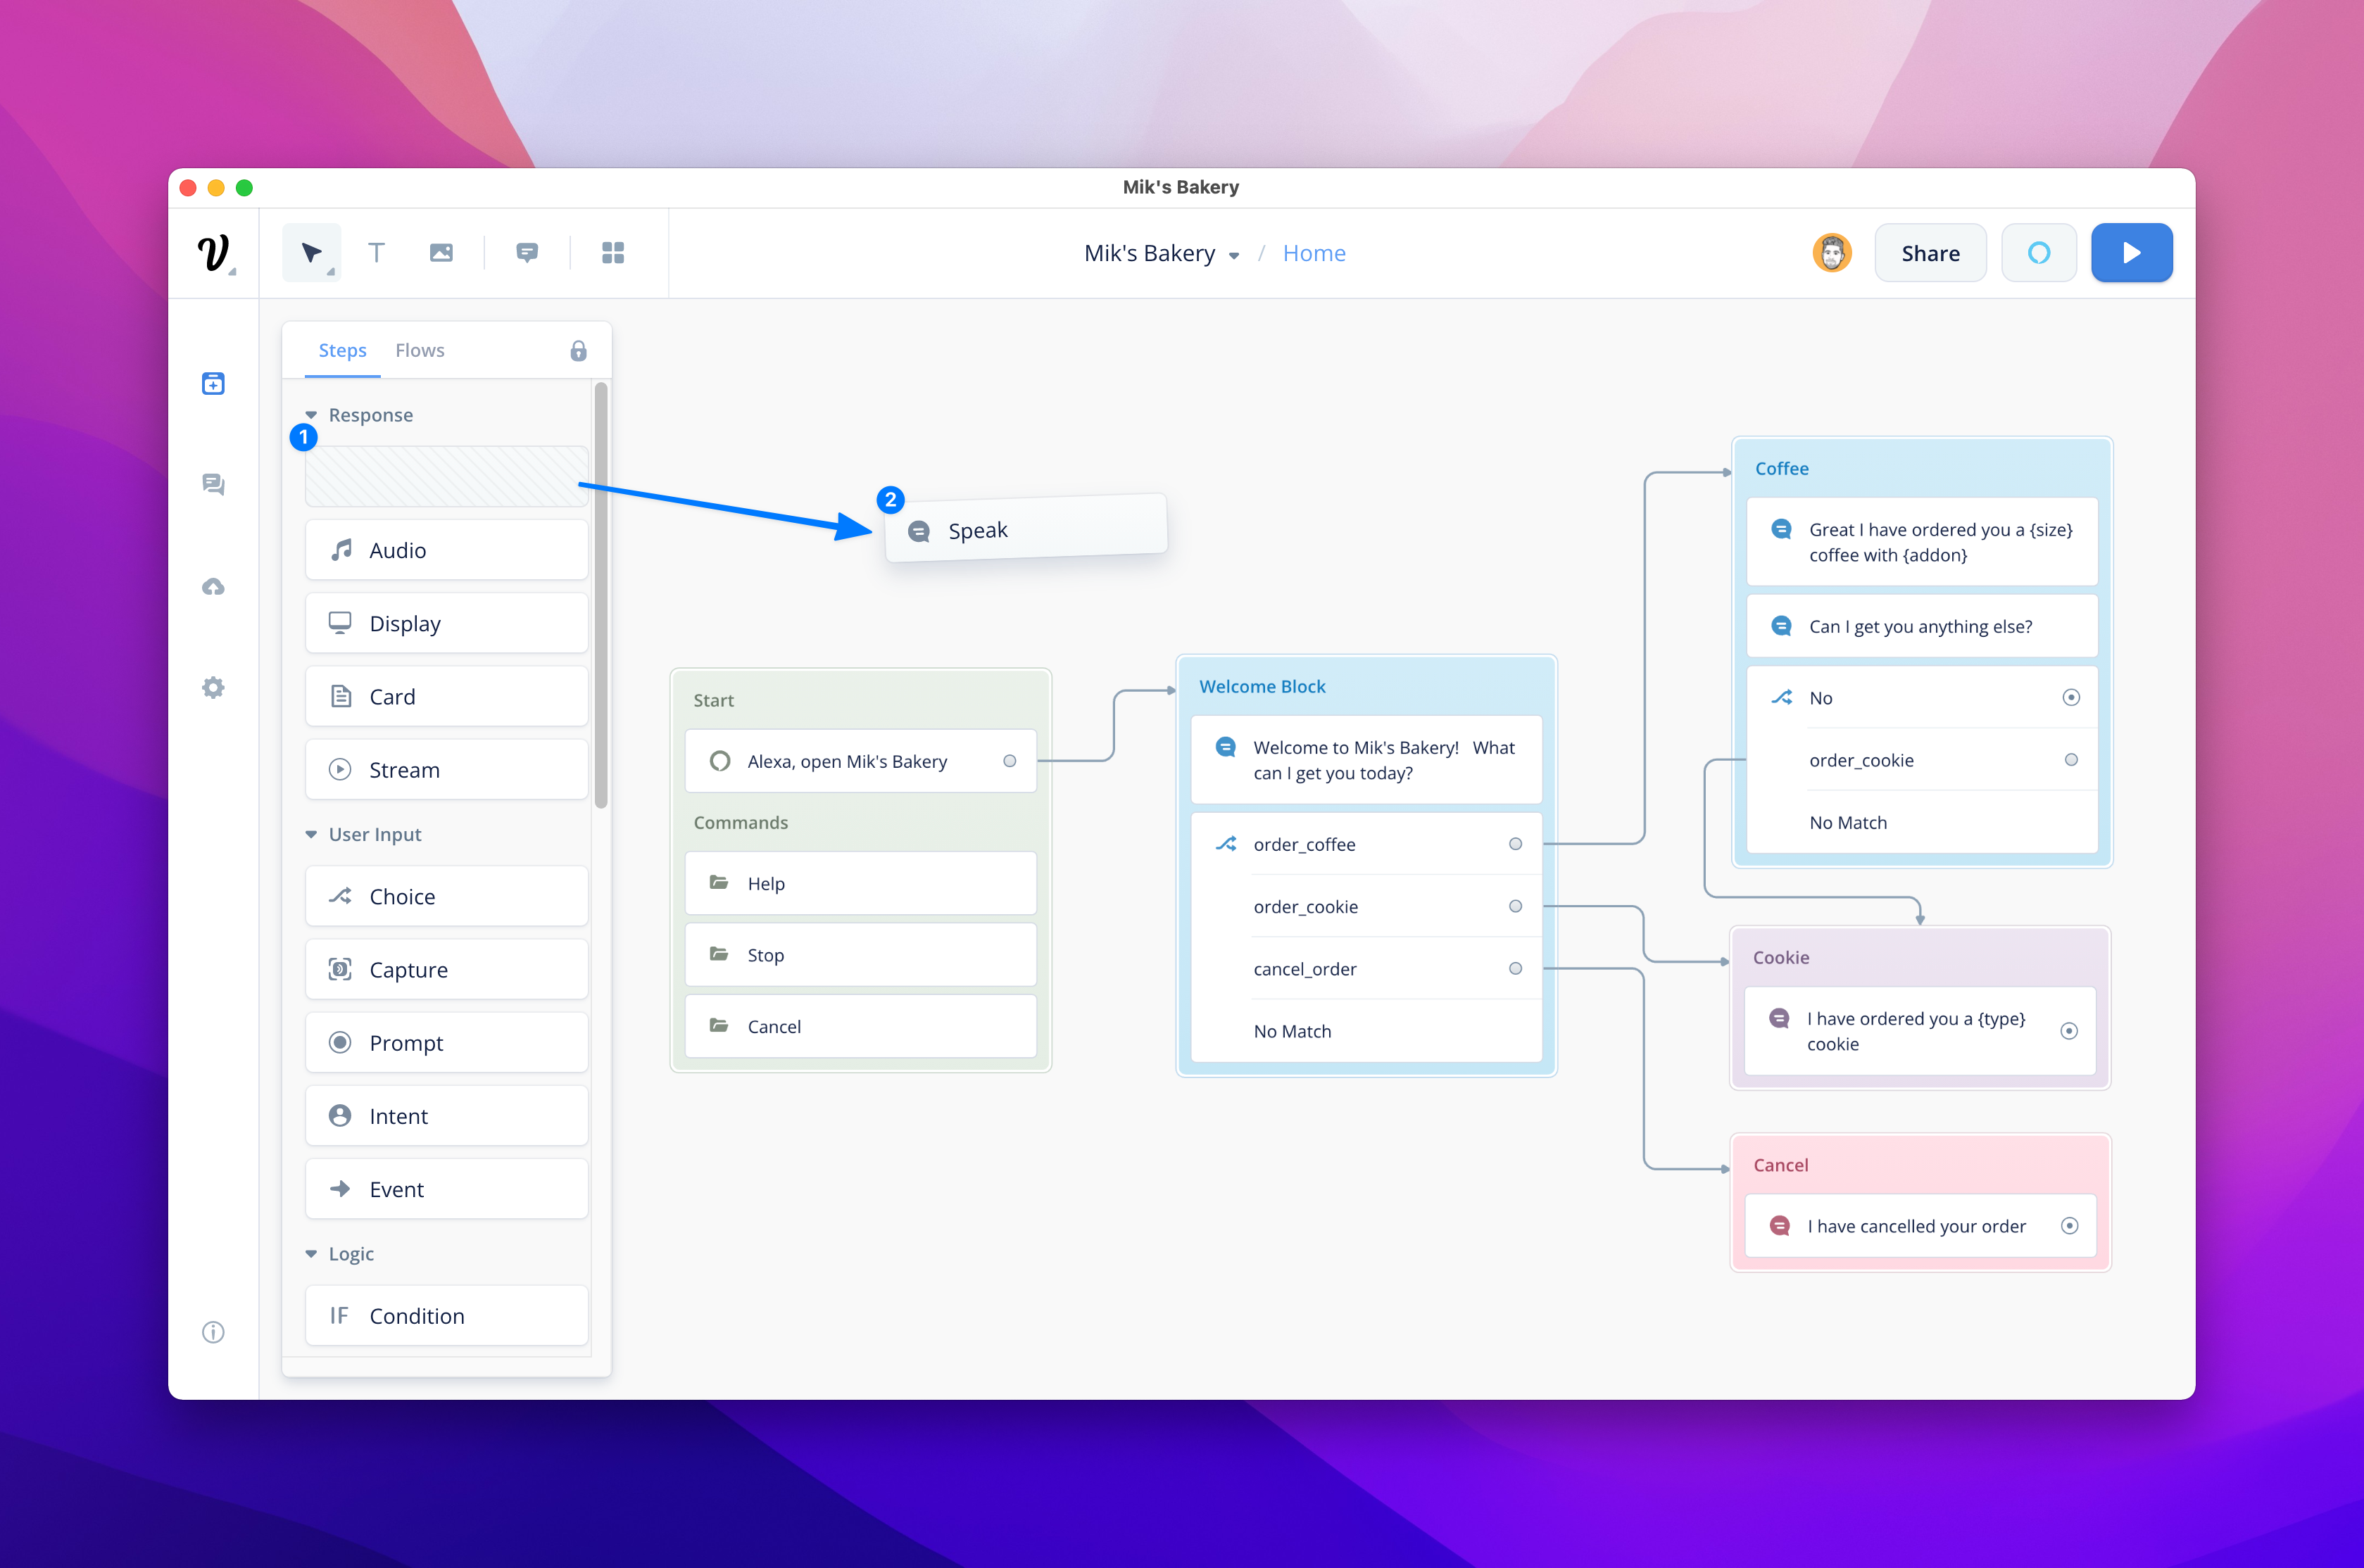Click the Choice step branch icon
This screenshot has height=1568, width=2364.
point(340,896)
